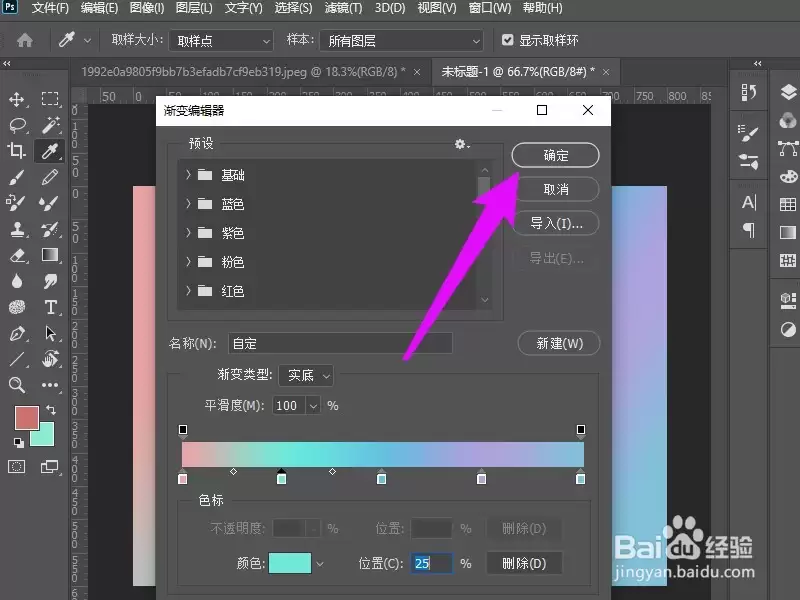Open the Character panel icon
Image resolution: width=800 pixels, height=600 pixels.
pos(749,203)
